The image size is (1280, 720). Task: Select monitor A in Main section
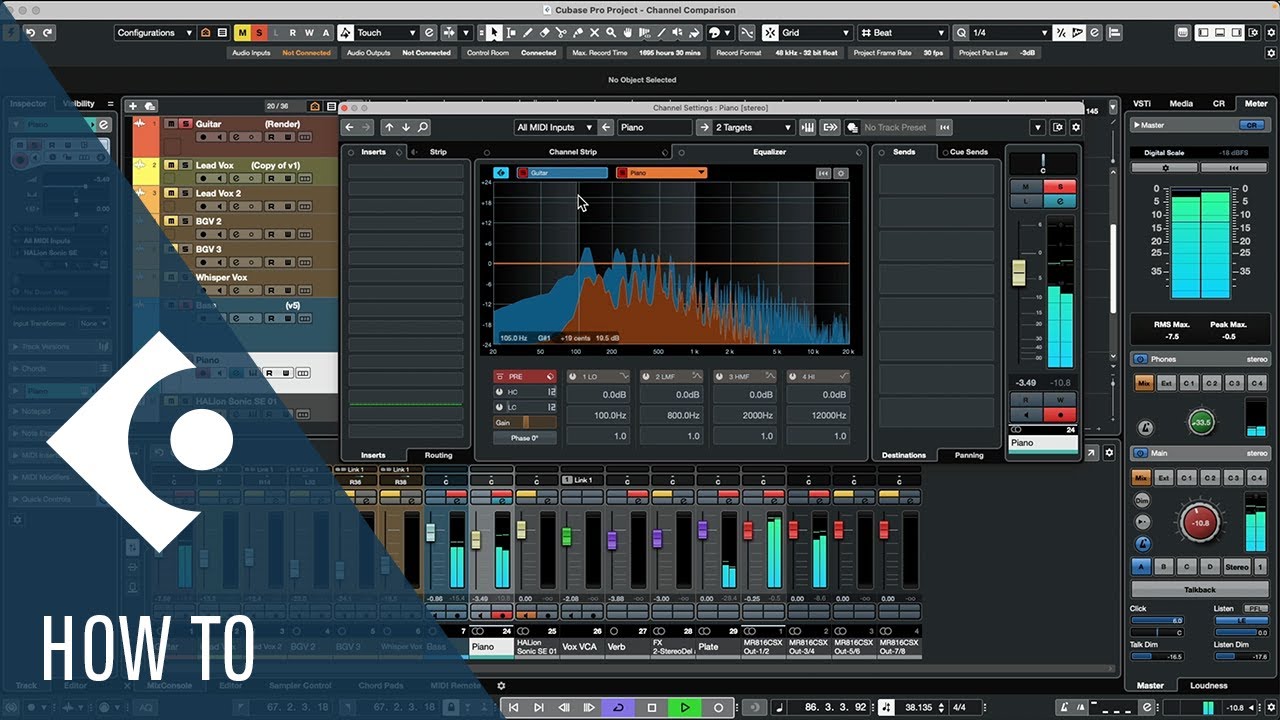pos(1141,567)
